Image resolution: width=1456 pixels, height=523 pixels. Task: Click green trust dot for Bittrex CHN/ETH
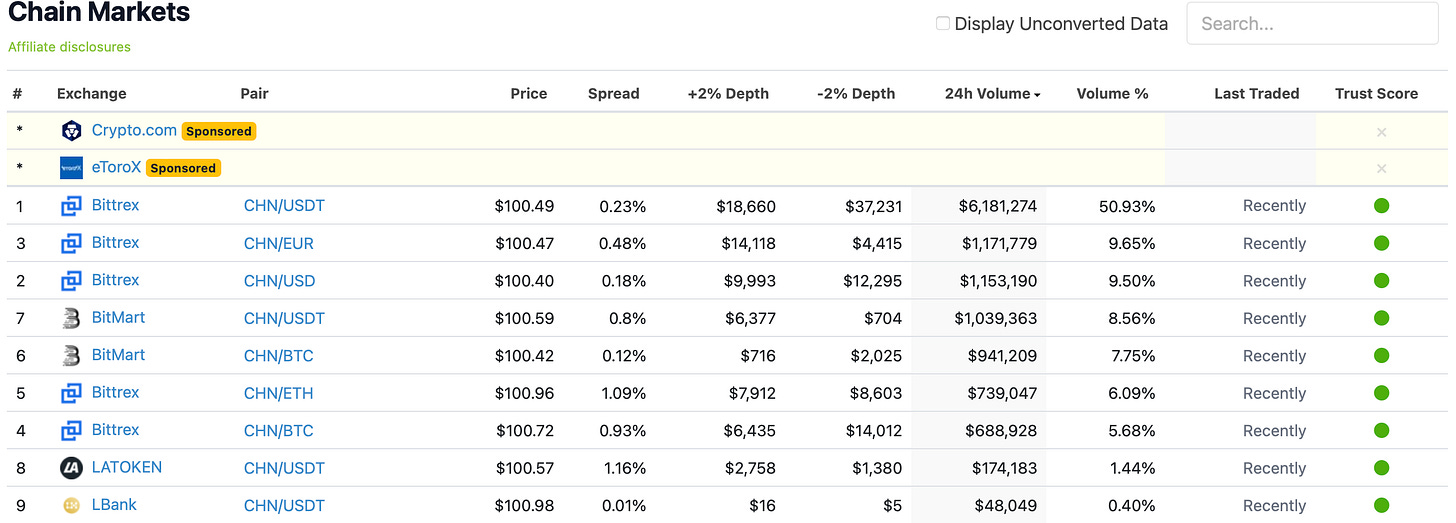tap(1381, 393)
